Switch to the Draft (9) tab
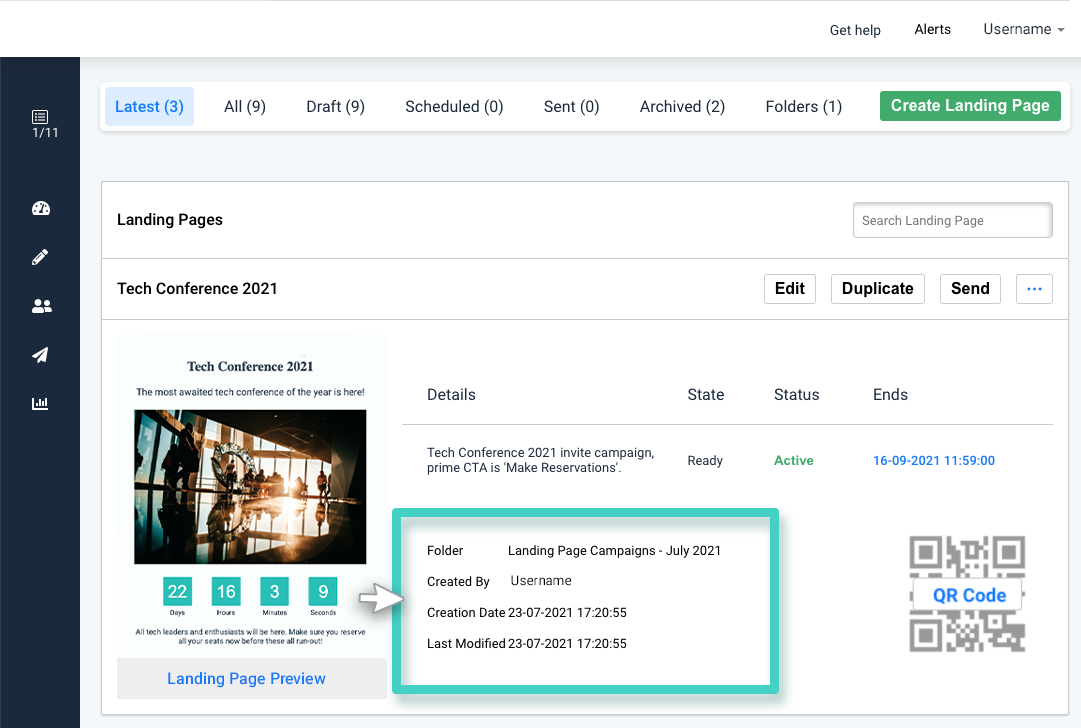 tap(335, 107)
